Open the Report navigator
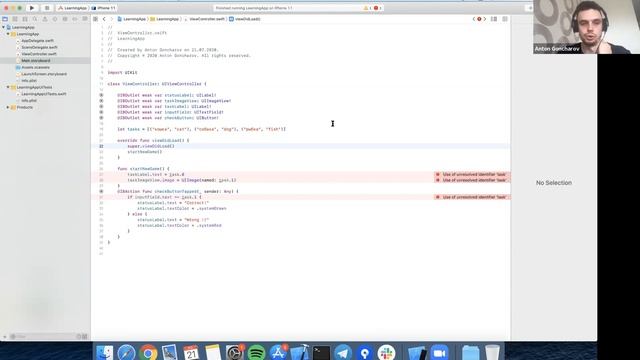640x360 pixels. 85,19
